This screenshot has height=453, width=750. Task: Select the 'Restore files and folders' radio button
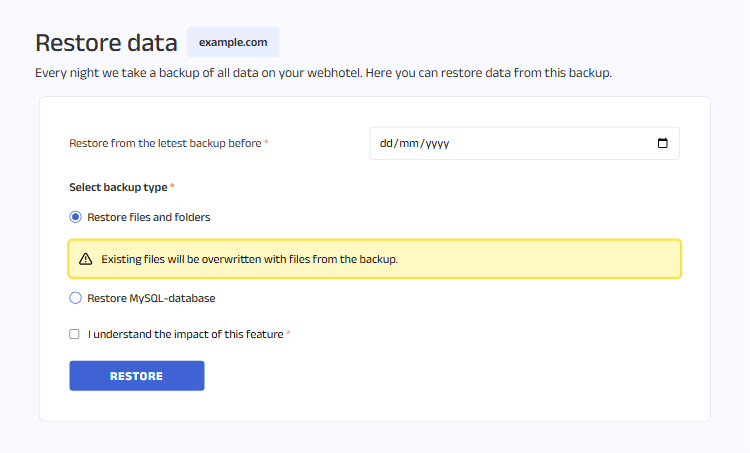pyautogui.click(x=75, y=217)
